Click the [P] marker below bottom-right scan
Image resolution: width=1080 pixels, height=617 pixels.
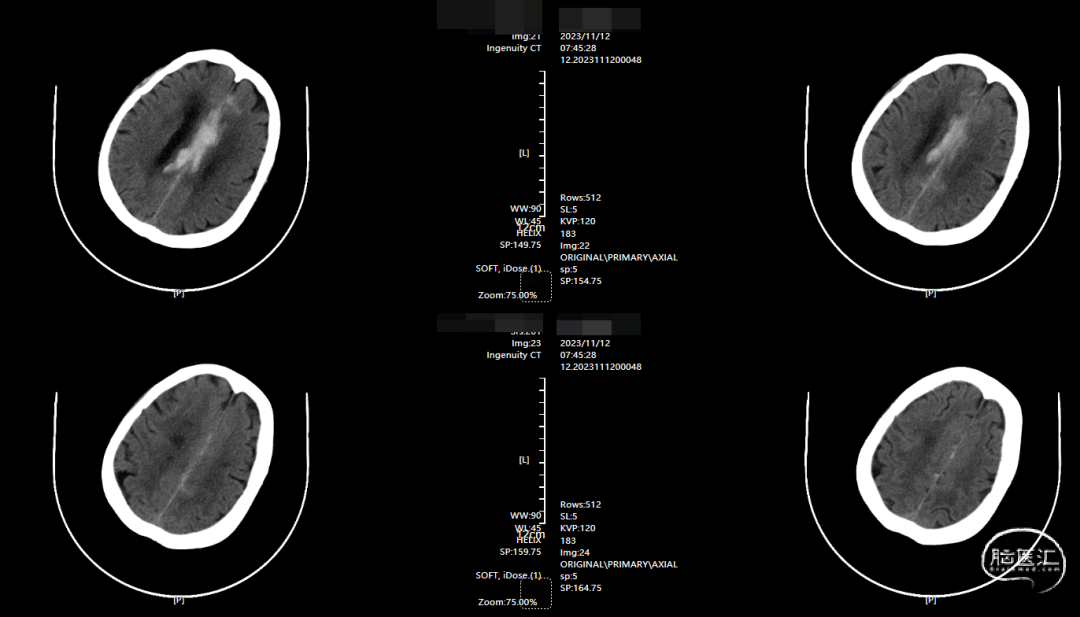(930, 600)
